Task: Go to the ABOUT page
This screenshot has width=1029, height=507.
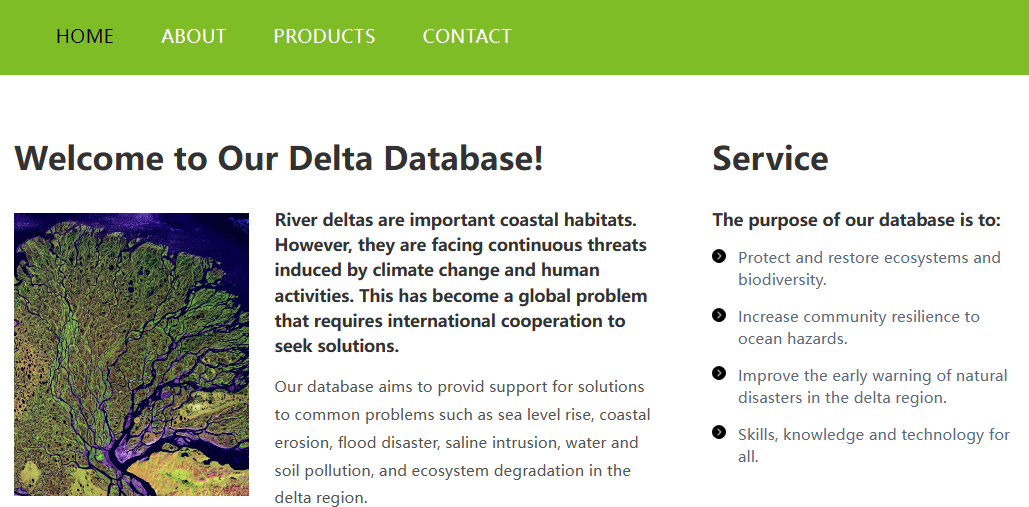Action: (194, 37)
